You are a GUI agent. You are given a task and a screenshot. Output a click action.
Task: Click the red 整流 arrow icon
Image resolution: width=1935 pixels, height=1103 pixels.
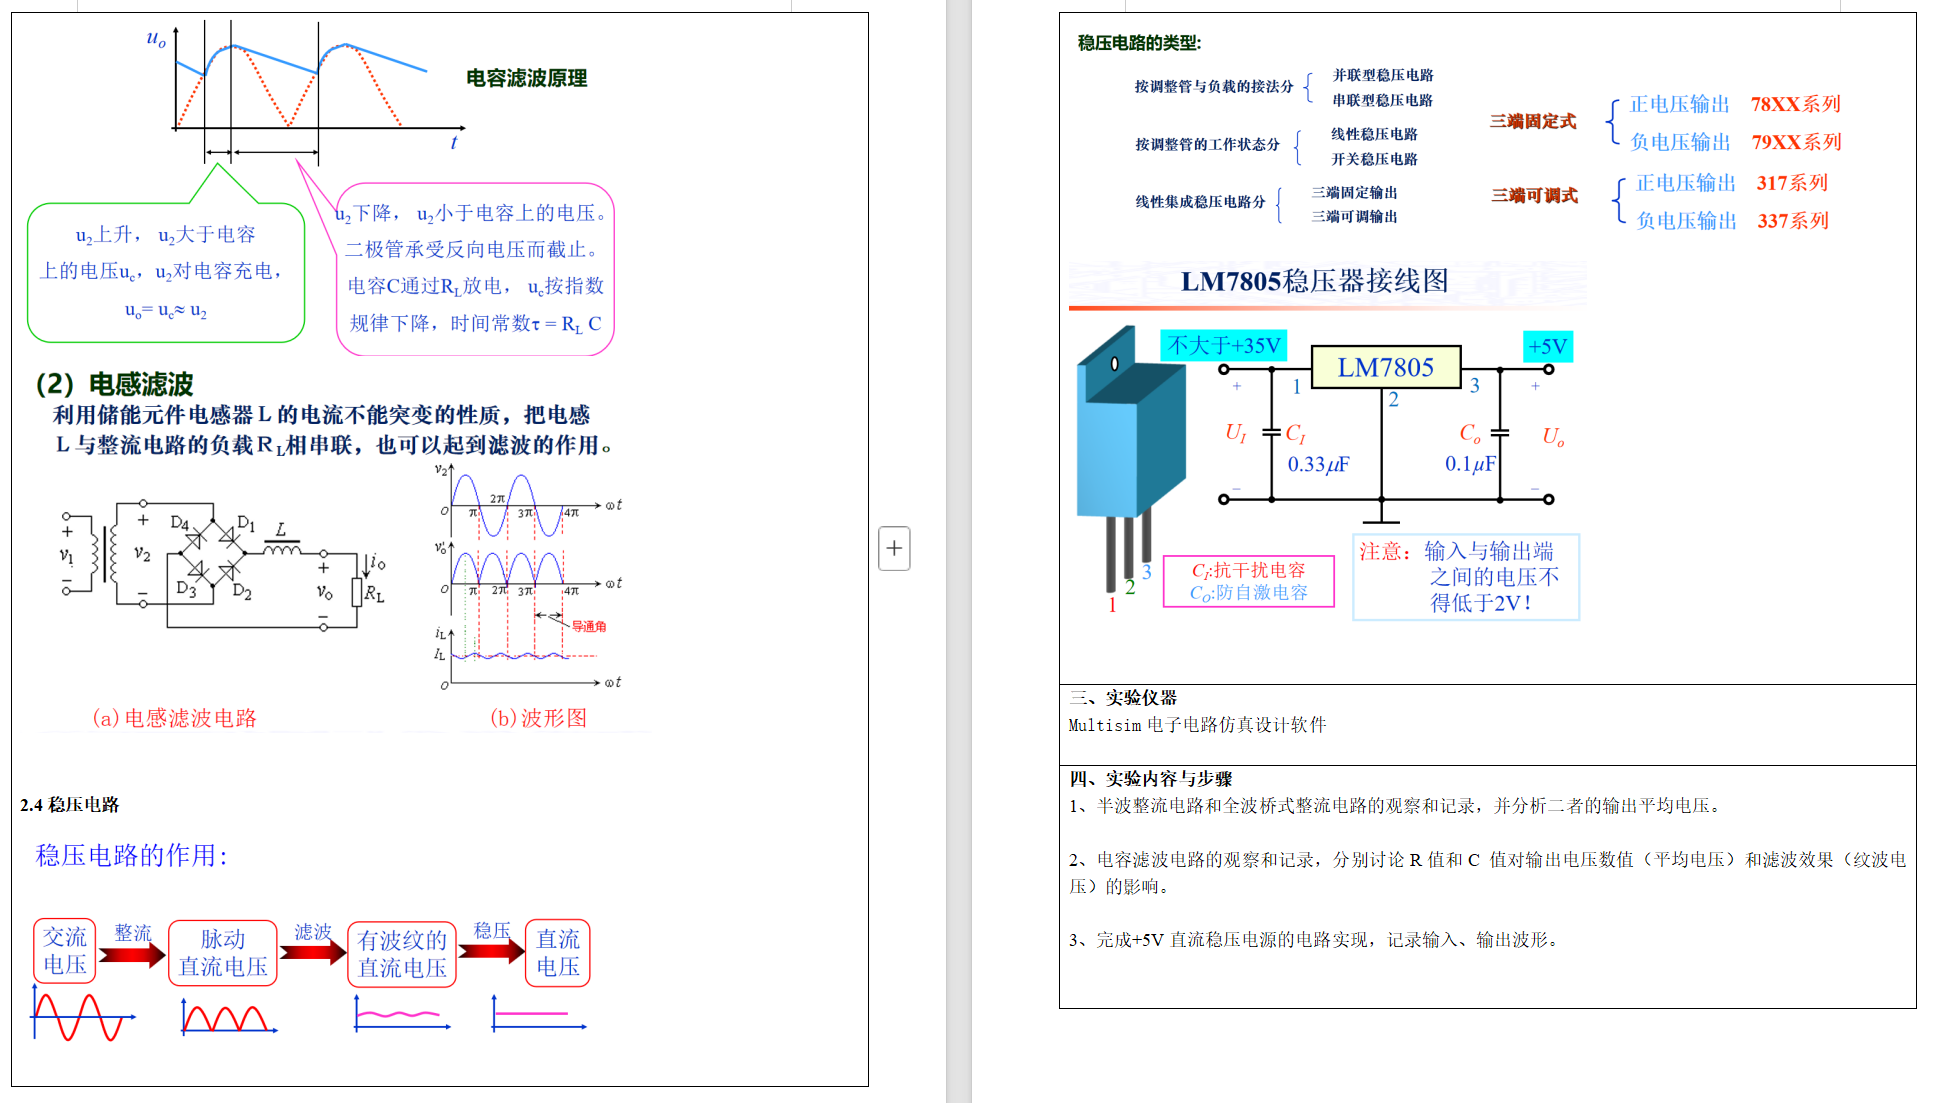tap(132, 954)
